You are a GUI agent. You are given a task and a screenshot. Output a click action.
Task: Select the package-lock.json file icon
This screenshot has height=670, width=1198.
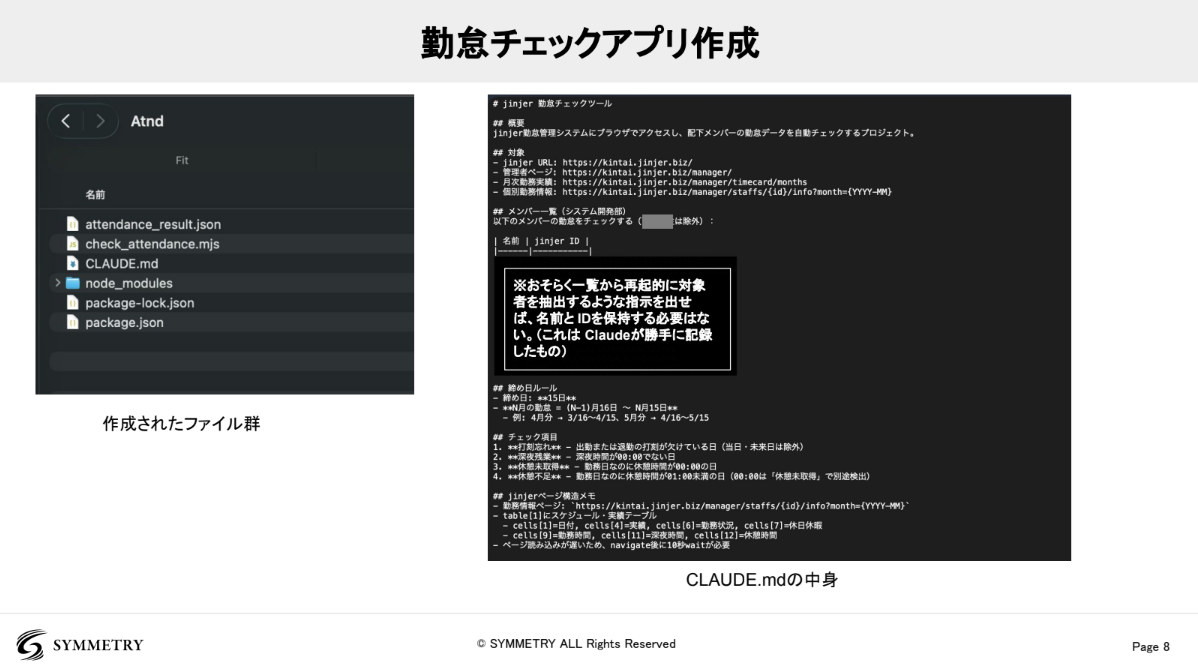73,303
